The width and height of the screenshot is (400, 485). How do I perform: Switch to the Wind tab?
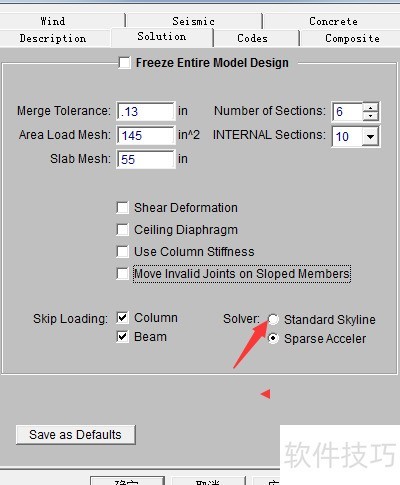point(53,21)
